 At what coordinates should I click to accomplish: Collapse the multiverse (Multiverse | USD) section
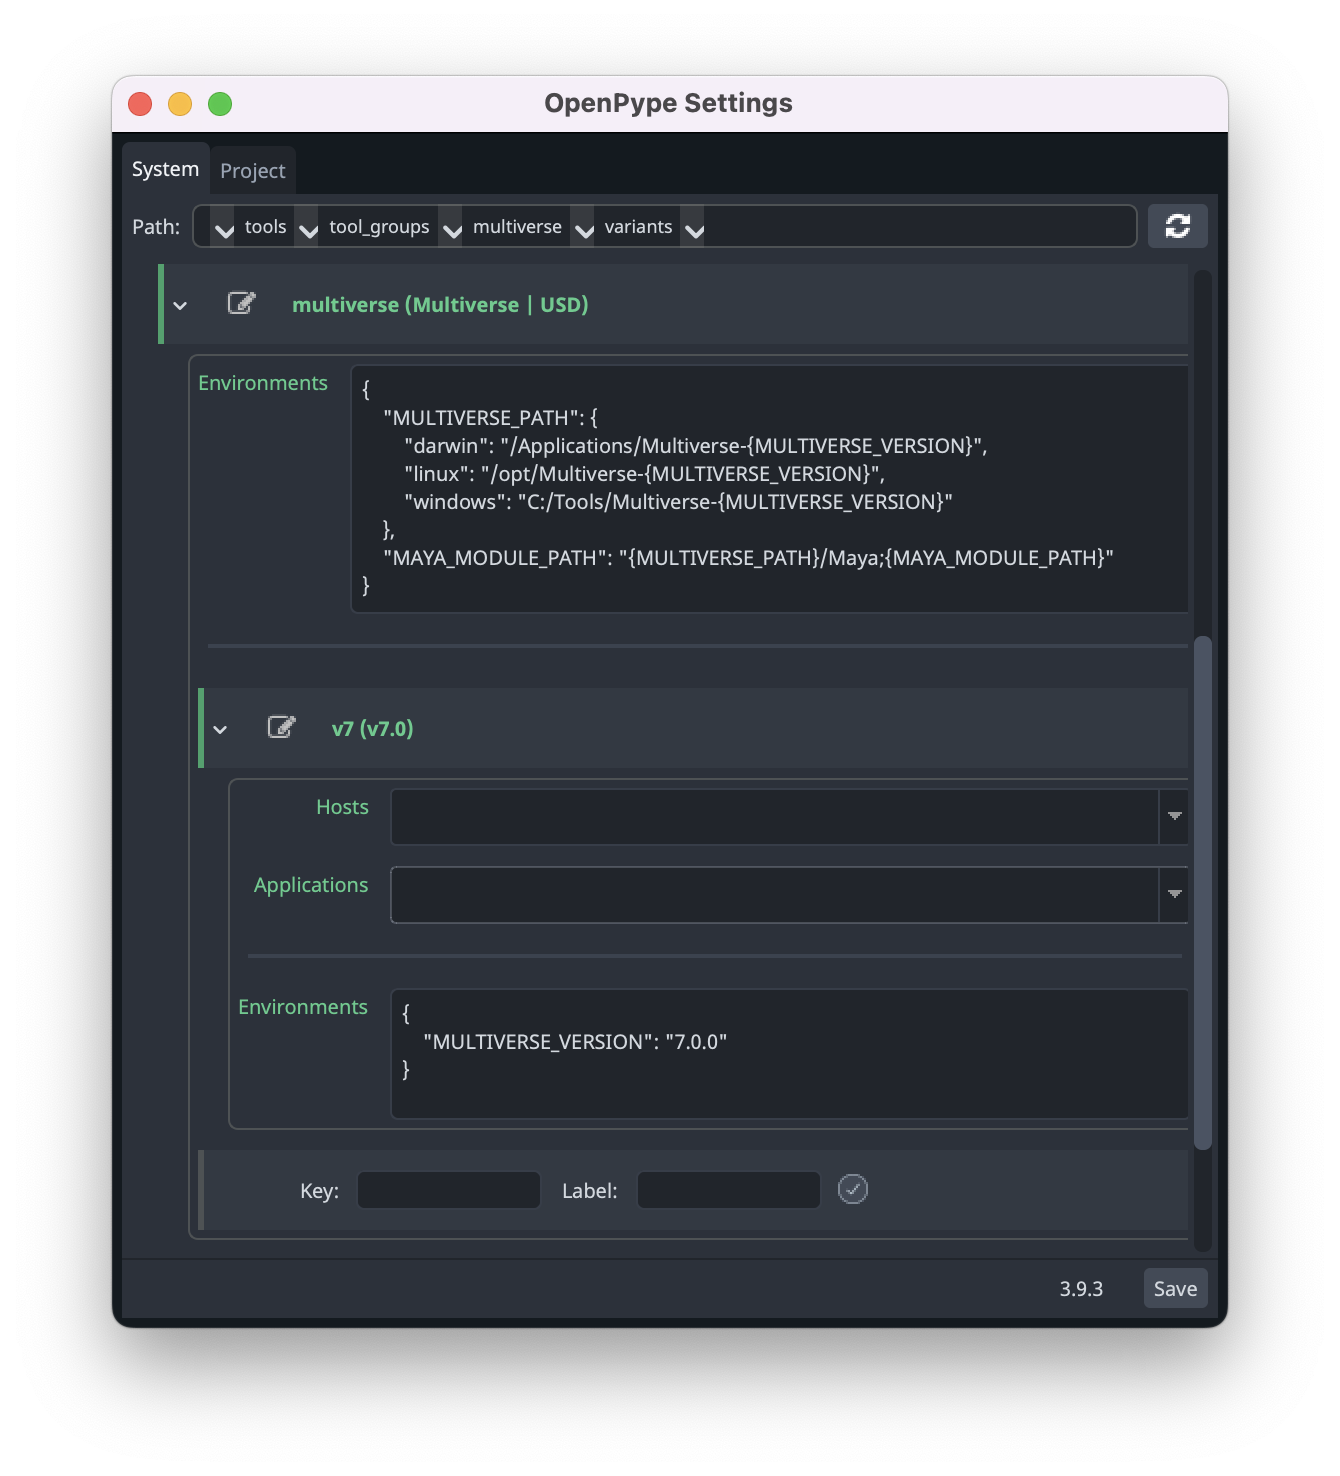[180, 305]
